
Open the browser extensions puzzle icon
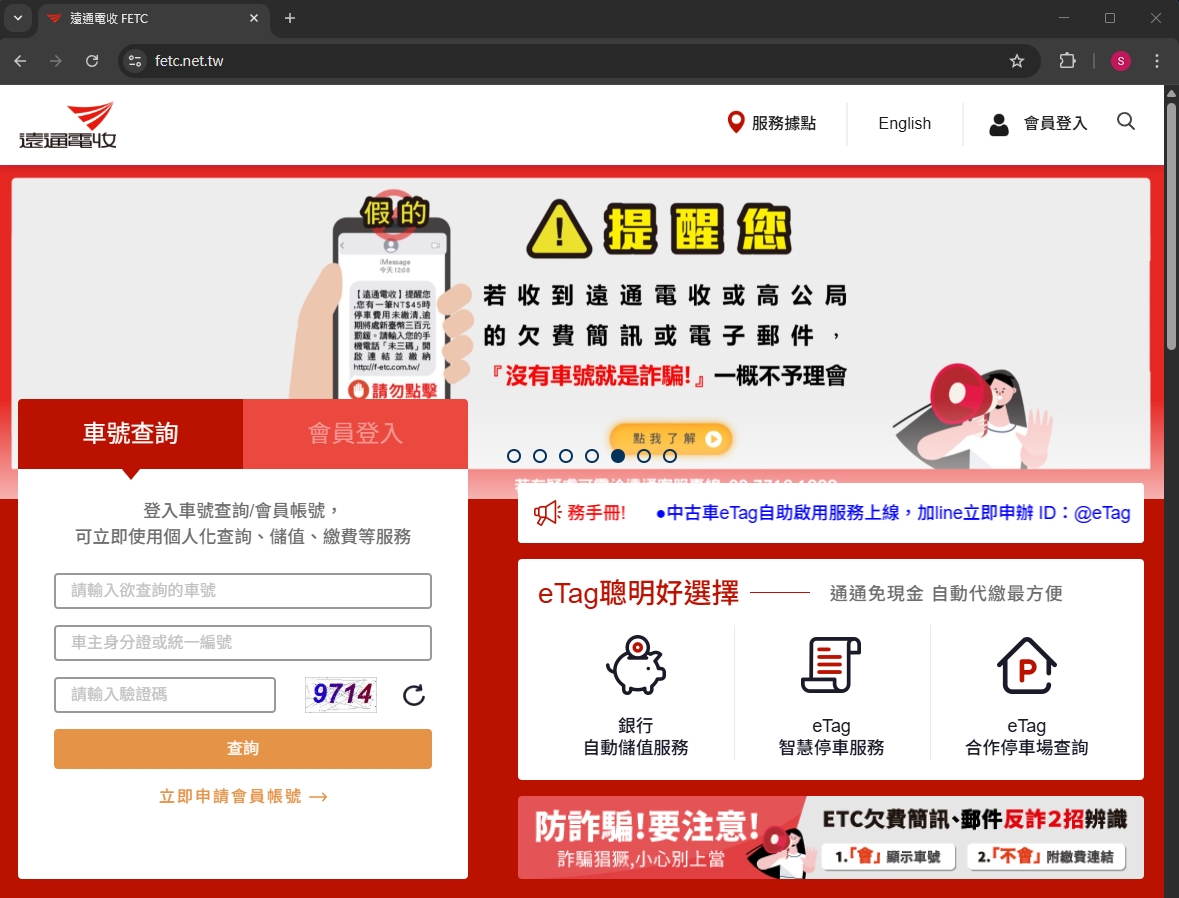[x=1067, y=61]
